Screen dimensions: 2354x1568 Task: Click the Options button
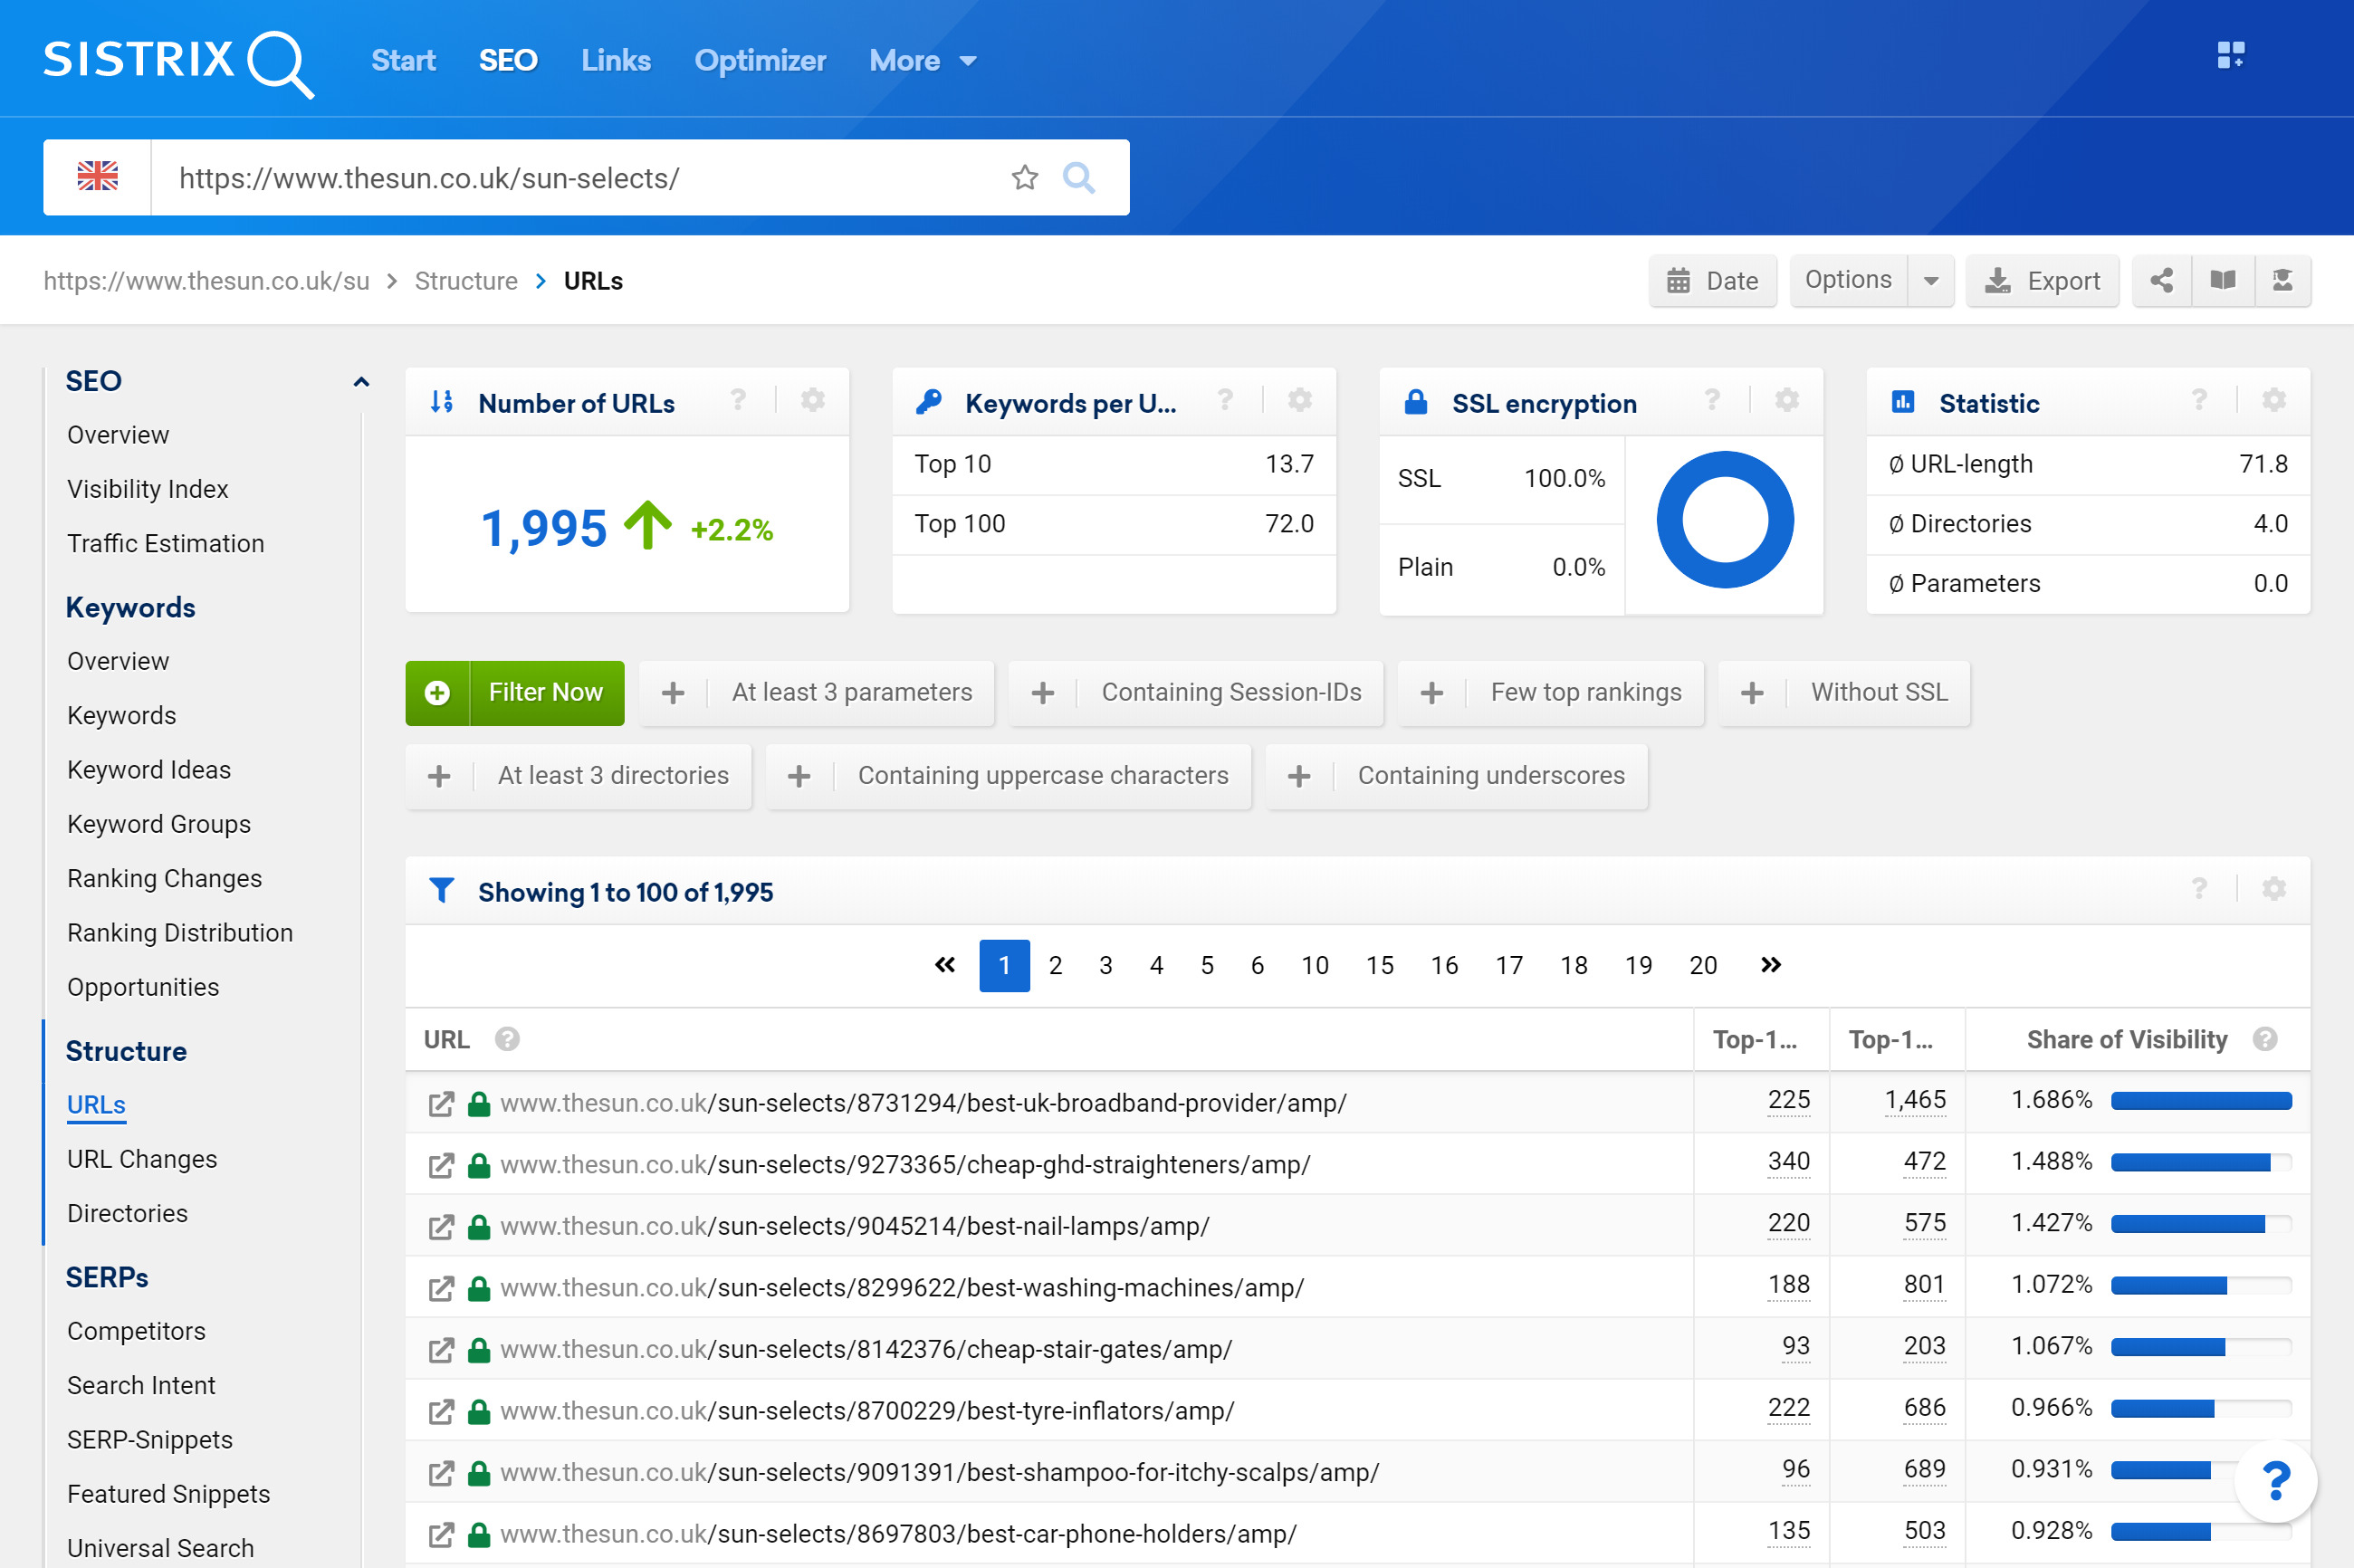coord(1848,281)
